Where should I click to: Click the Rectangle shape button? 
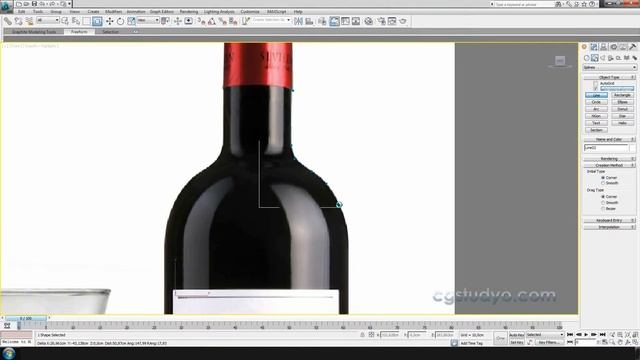(x=622, y=95)
